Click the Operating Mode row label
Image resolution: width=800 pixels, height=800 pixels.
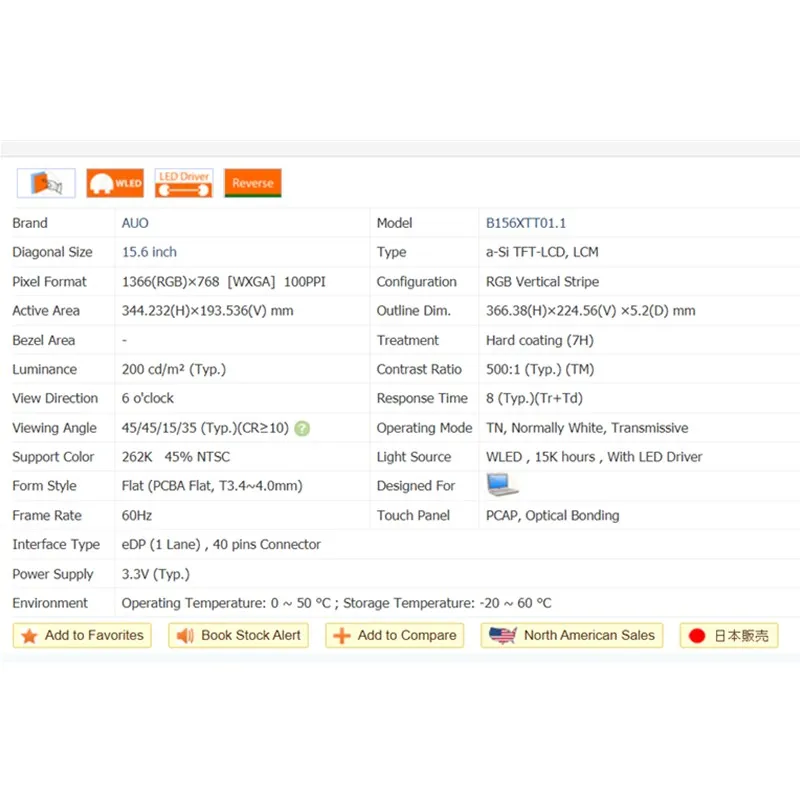pyautogui.click(x=424, y=428)
